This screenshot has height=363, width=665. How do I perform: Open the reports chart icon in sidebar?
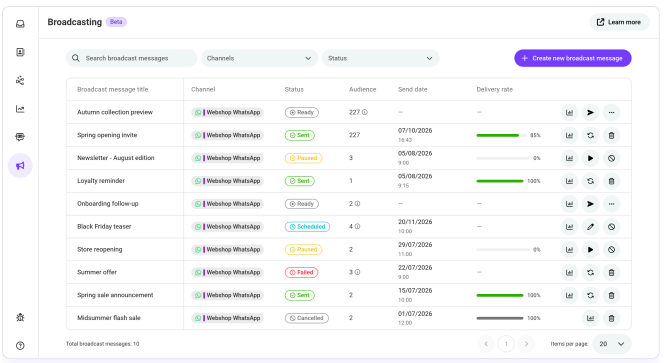[20, 109]
